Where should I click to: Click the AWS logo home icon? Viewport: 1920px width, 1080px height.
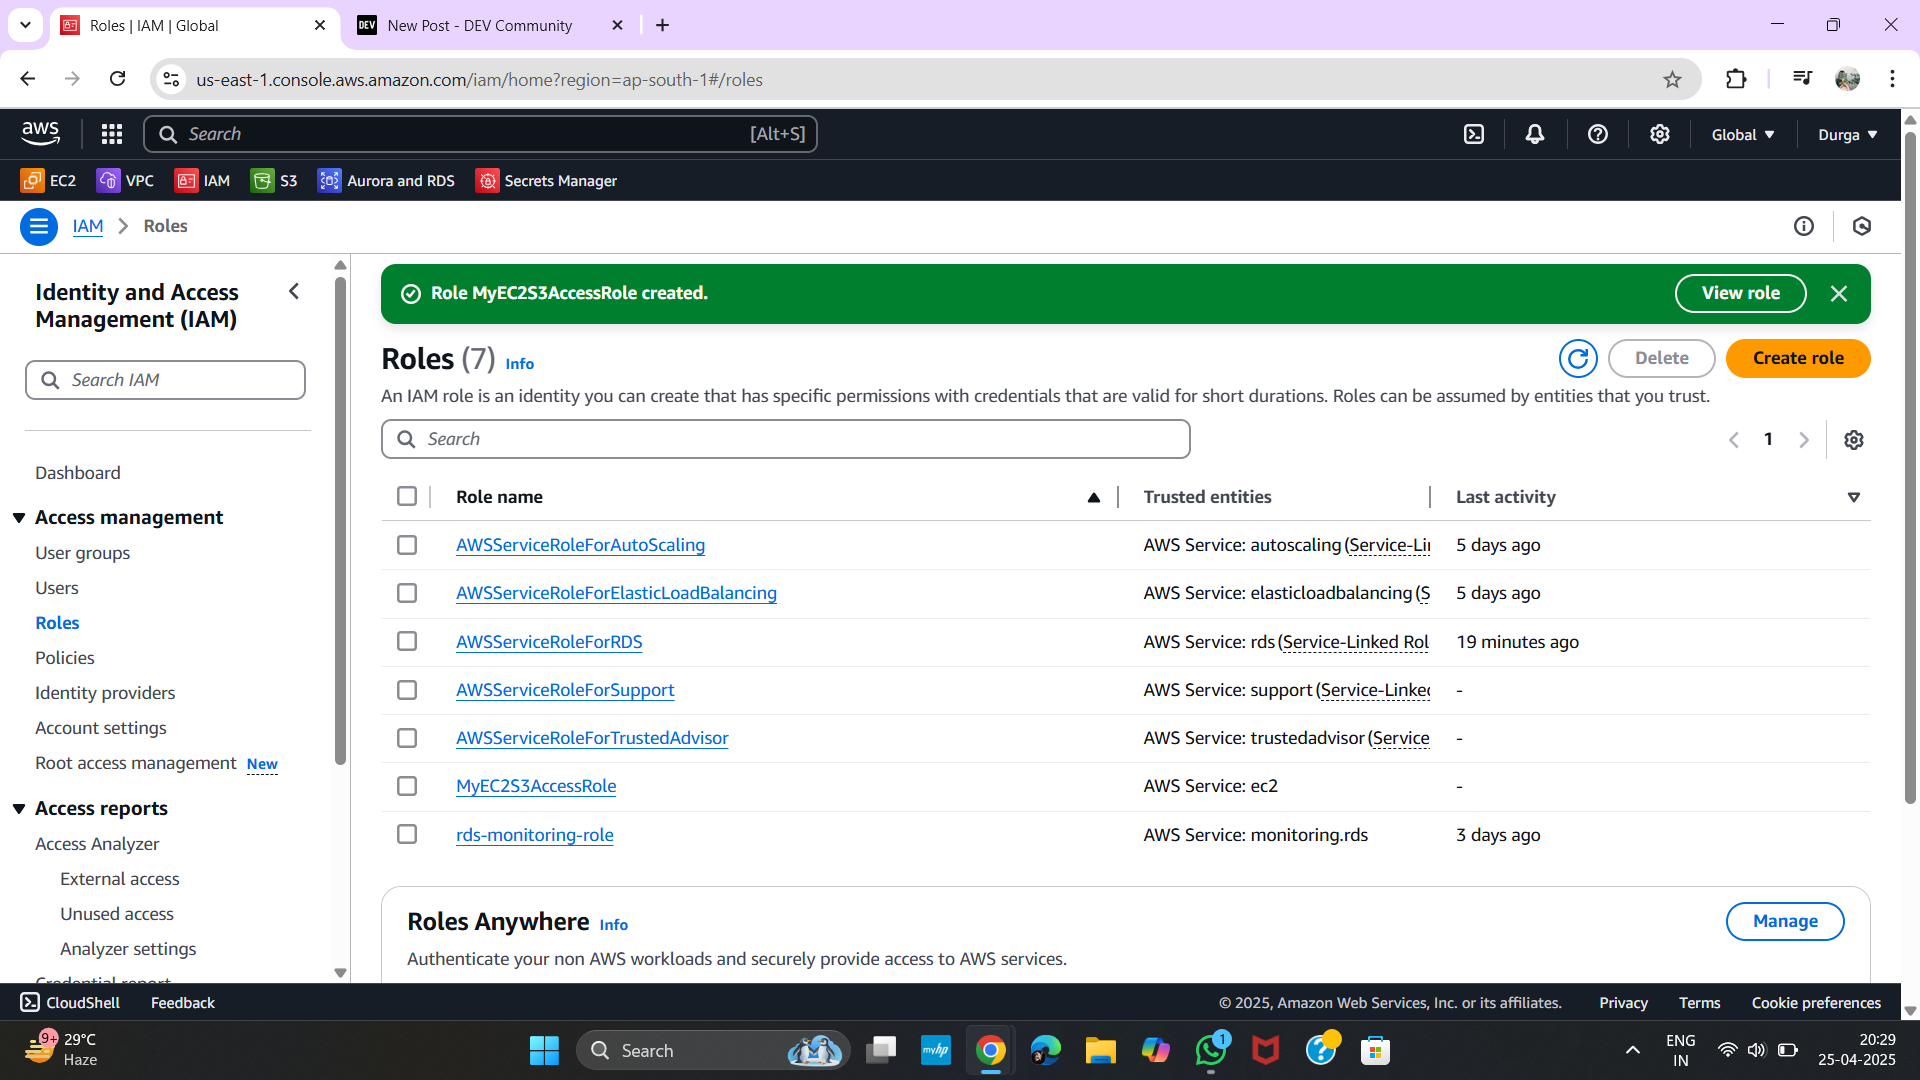point(40,133)
